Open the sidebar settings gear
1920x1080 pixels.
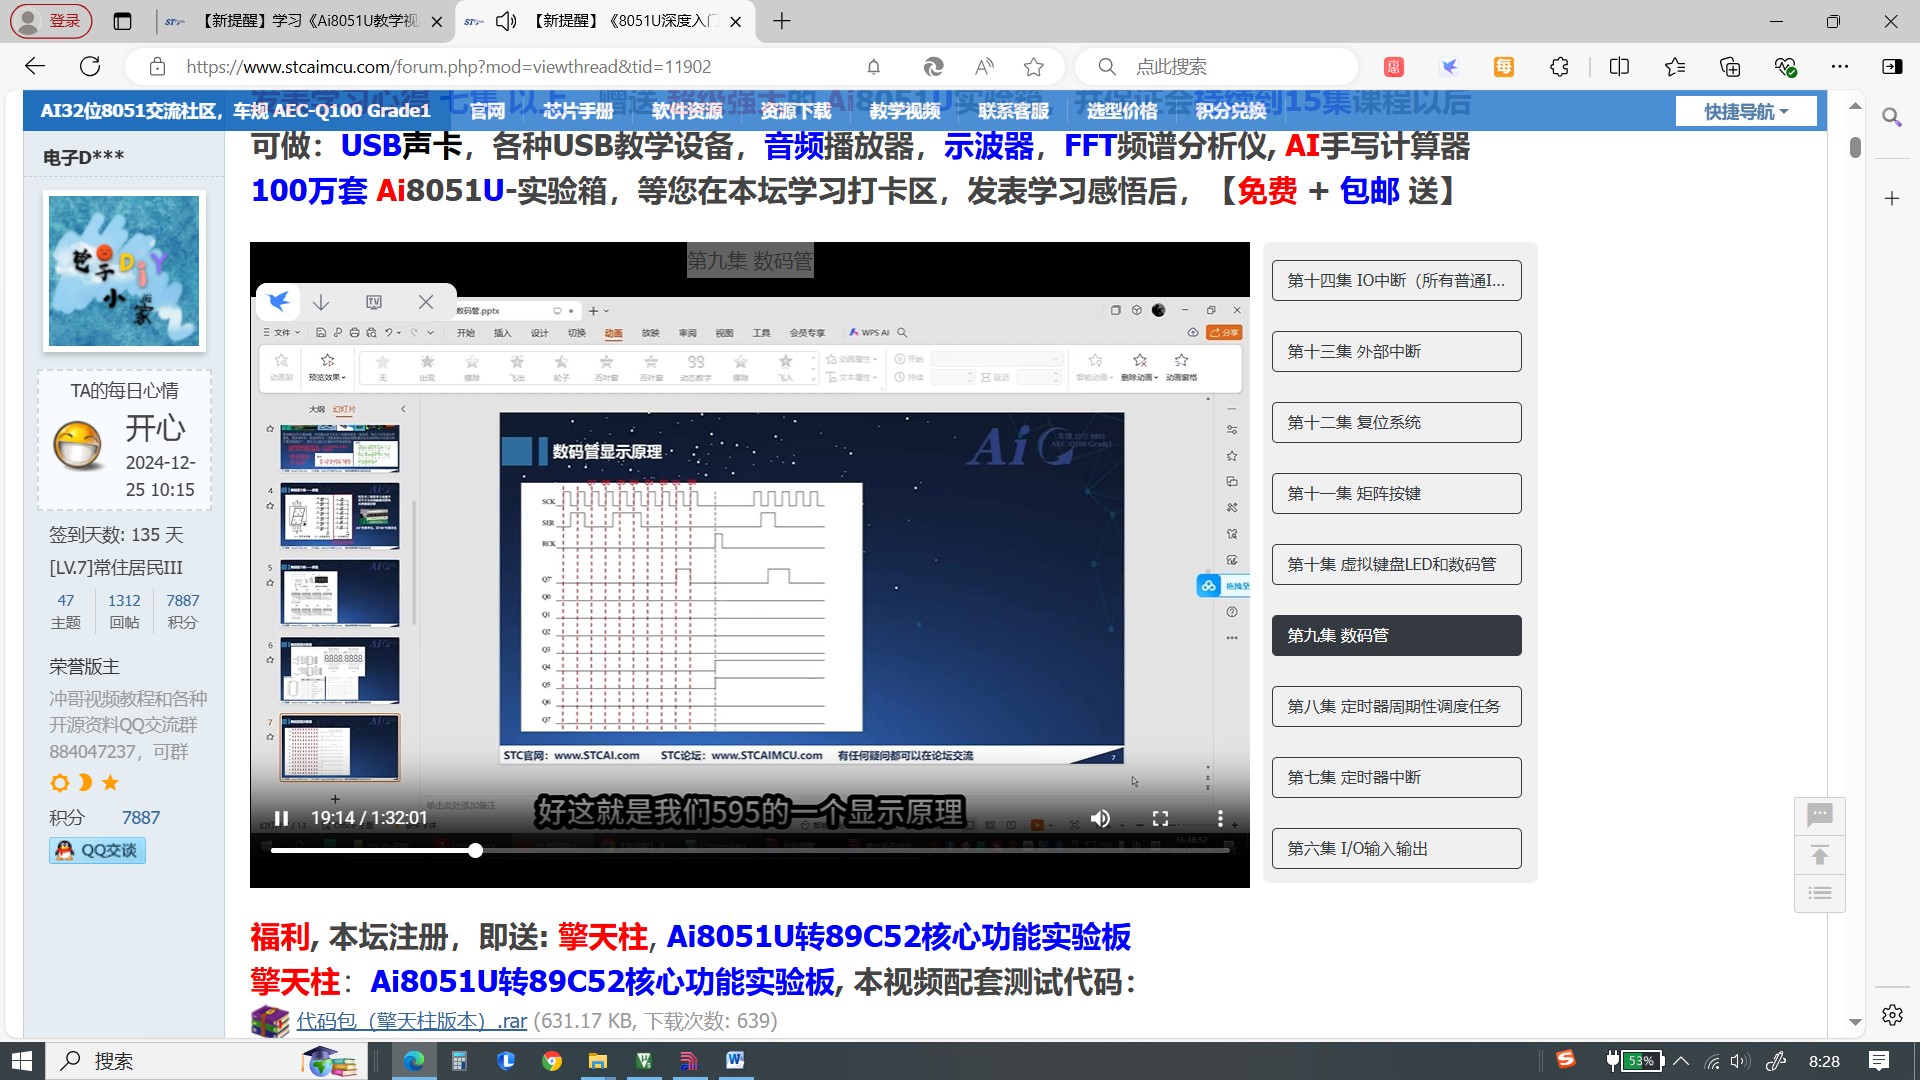pos(1892,1015)
